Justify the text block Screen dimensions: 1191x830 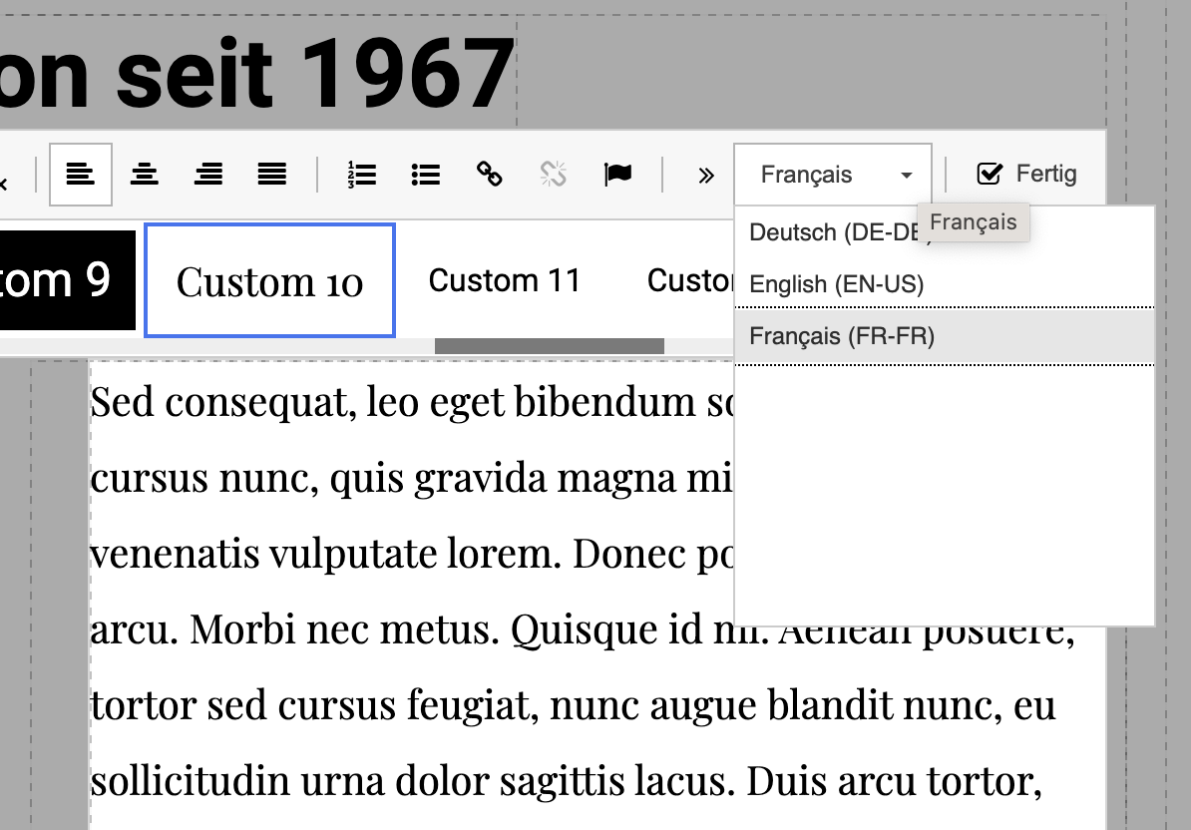click(270, 175)
